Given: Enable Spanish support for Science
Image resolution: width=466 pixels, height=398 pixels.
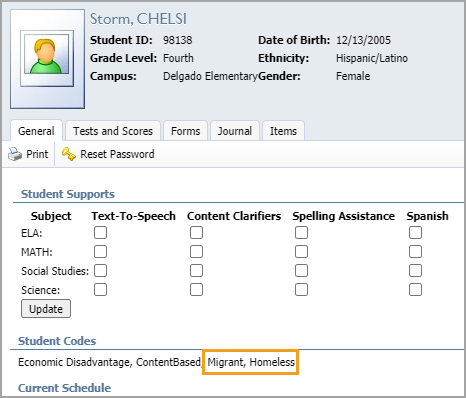Looking at the screenshot, I should point(415,290).
